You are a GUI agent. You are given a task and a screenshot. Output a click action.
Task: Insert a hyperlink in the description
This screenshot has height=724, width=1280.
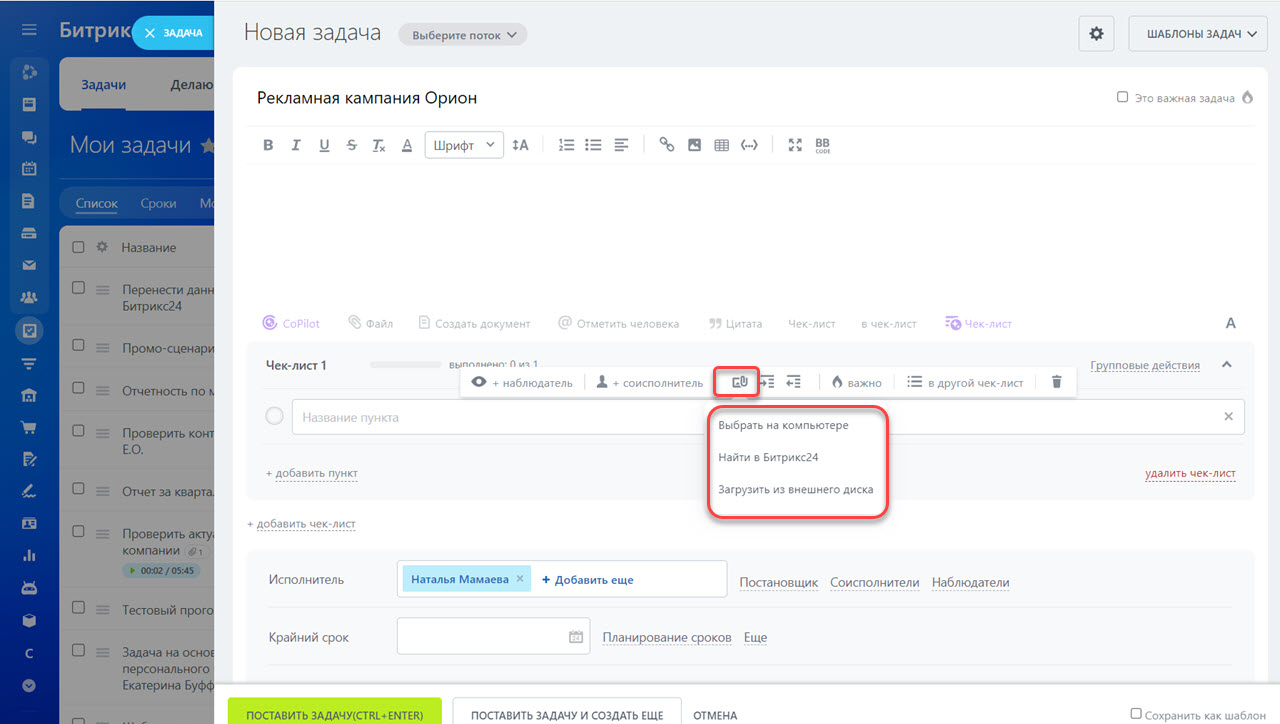tap(667, 145)
